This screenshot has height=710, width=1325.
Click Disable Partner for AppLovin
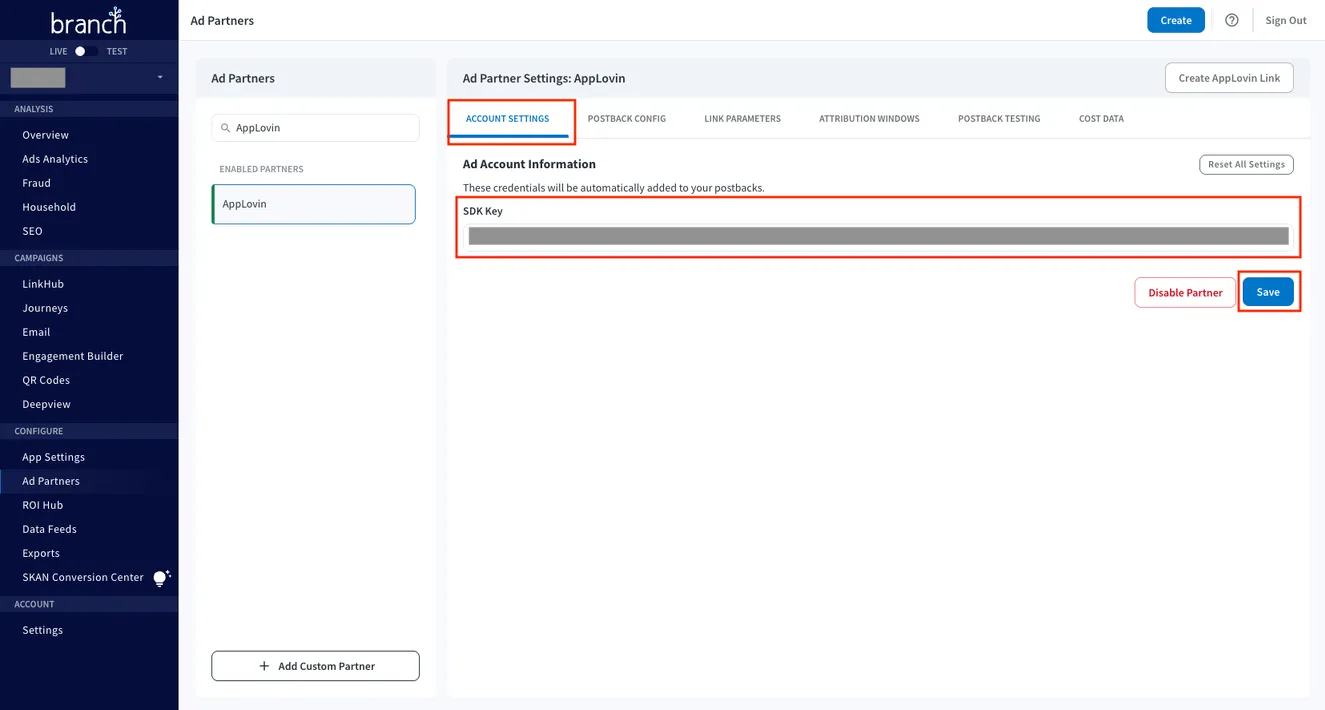(1184, 291)
